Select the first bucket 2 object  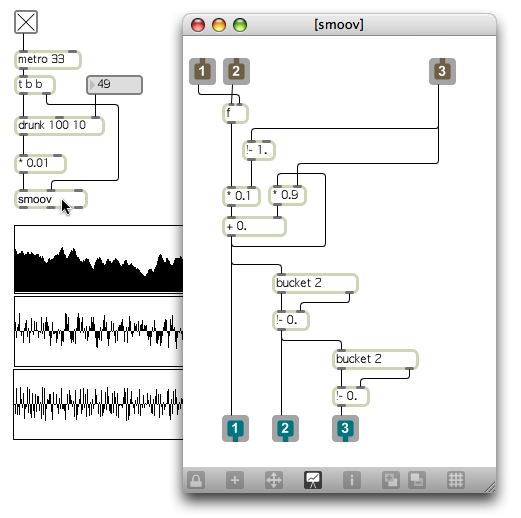[x=315, y=283]
